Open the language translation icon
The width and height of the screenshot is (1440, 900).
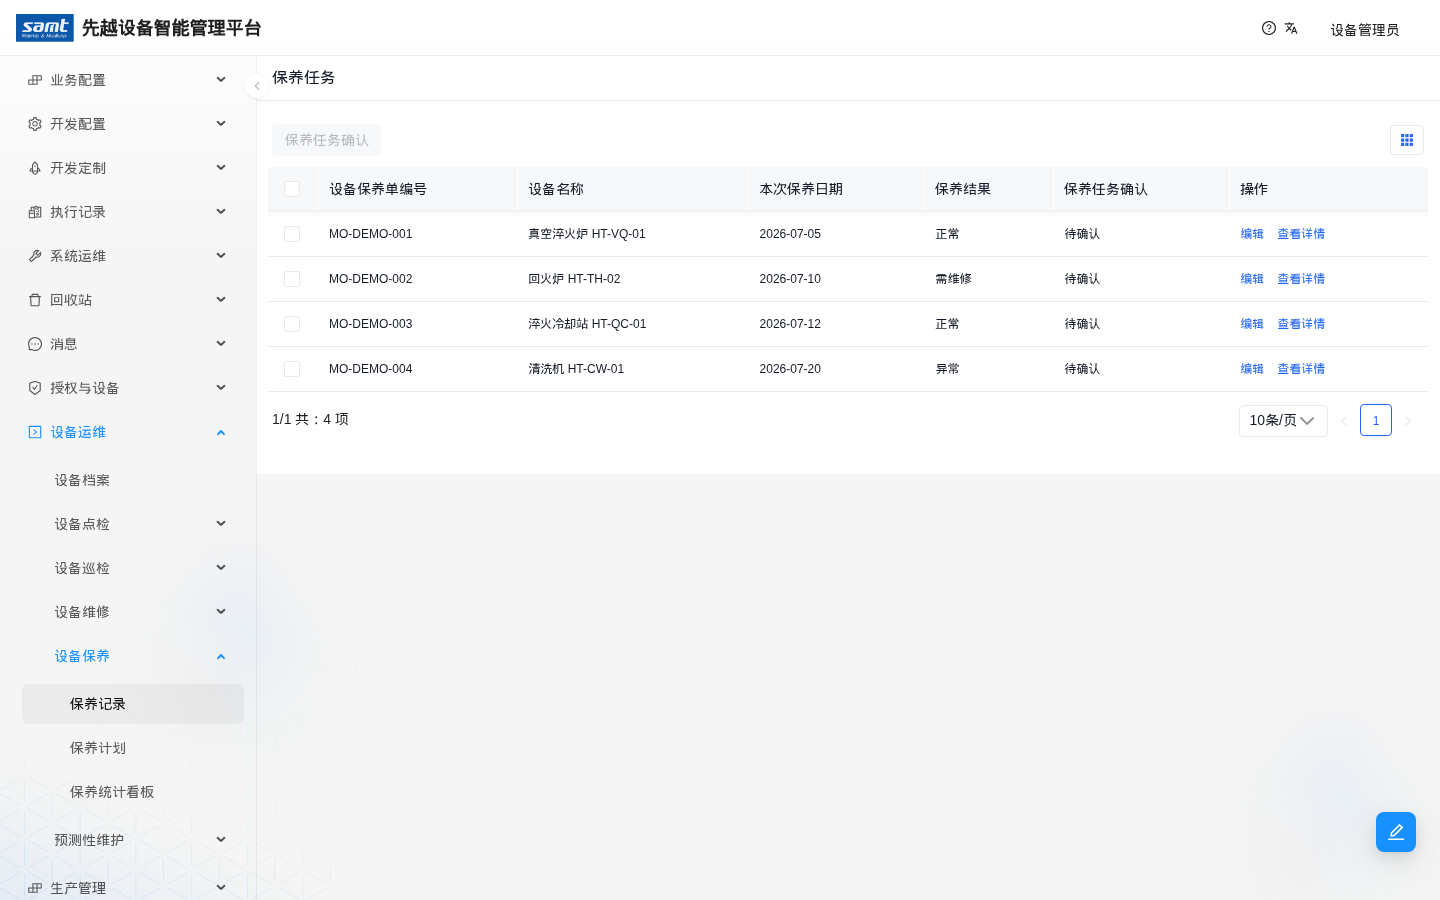(x=1291, y=28)
